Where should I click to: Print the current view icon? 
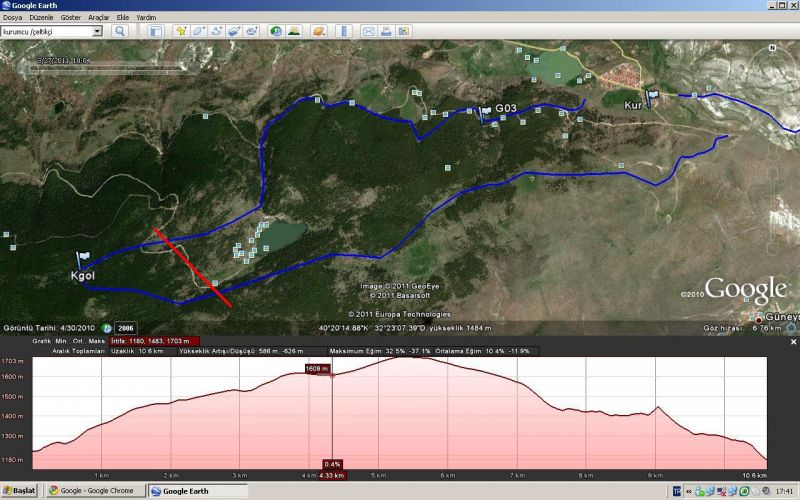coord(386,31)
